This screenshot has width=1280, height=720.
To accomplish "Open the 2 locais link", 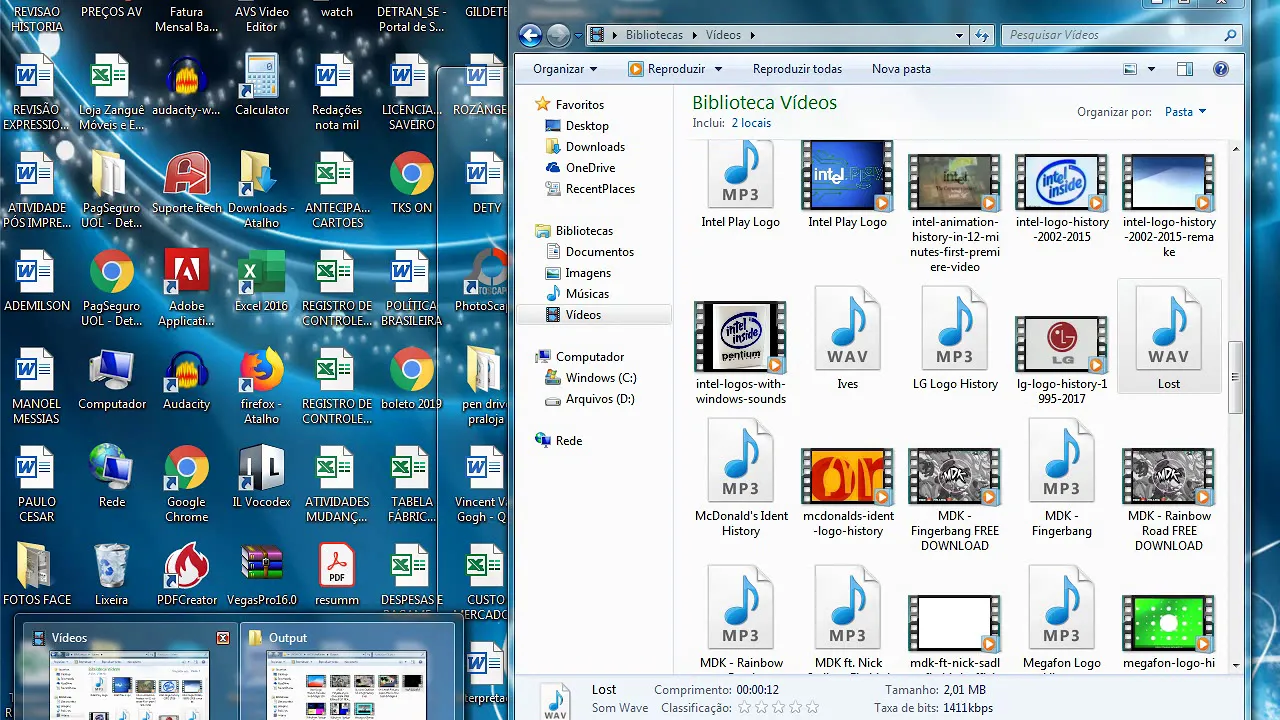I will pyautogui.click(x=751, y=123).
